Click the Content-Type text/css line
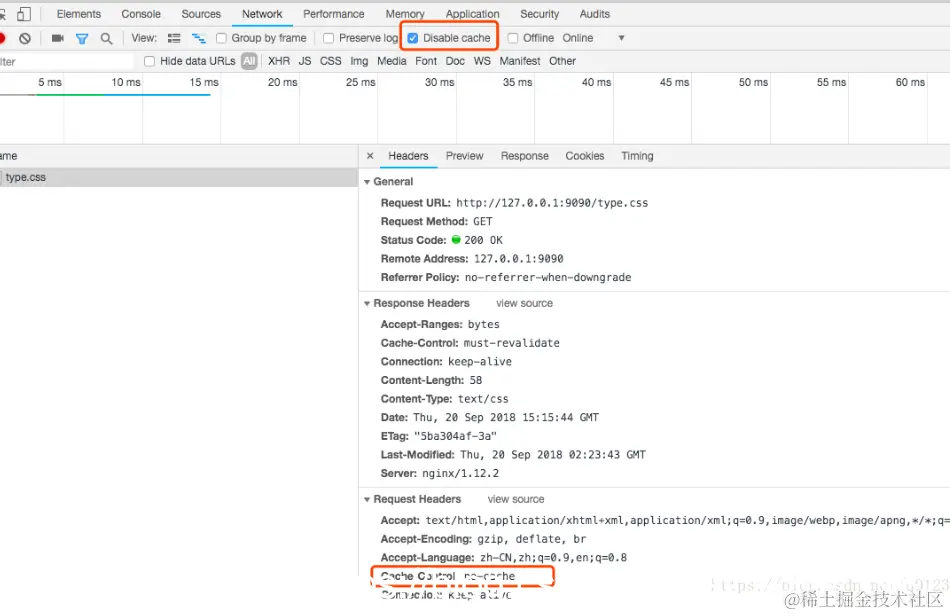Viewport: 950px width, 616px height. 444,399
